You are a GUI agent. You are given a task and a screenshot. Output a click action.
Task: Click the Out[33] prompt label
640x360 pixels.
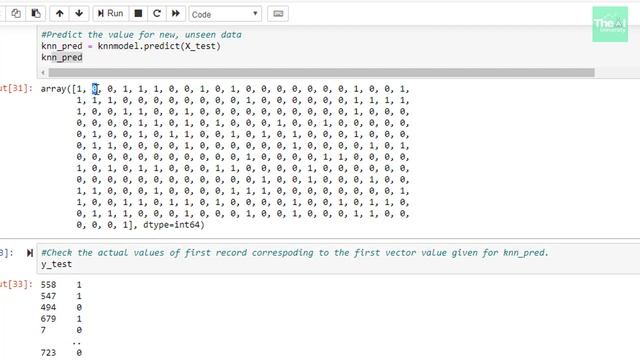point(16,284)
